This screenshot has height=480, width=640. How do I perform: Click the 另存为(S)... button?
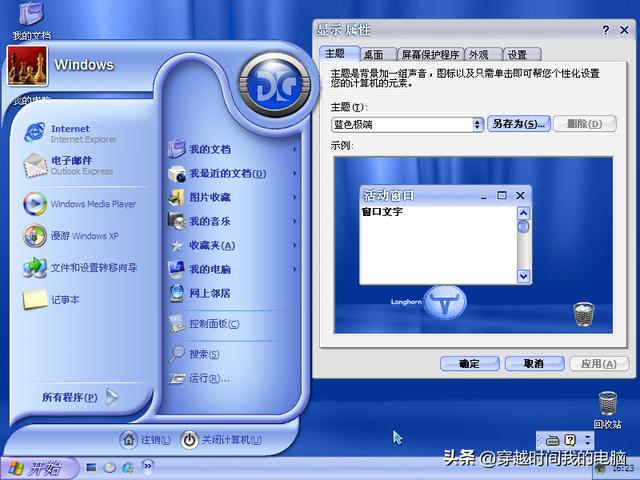[519, 124]
